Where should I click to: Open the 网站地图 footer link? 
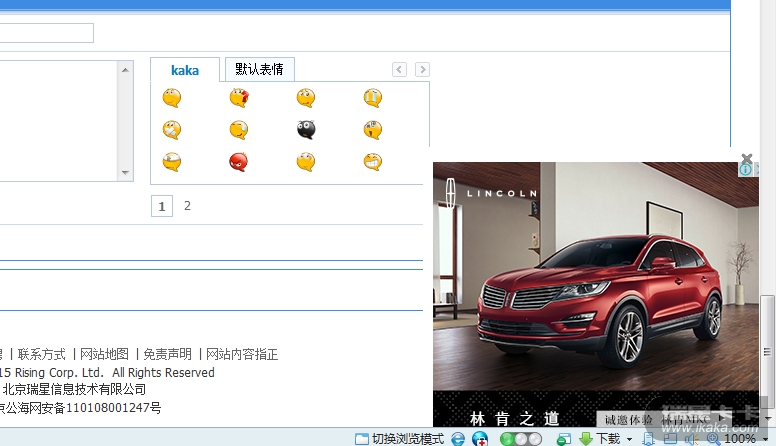click(104, 354)
